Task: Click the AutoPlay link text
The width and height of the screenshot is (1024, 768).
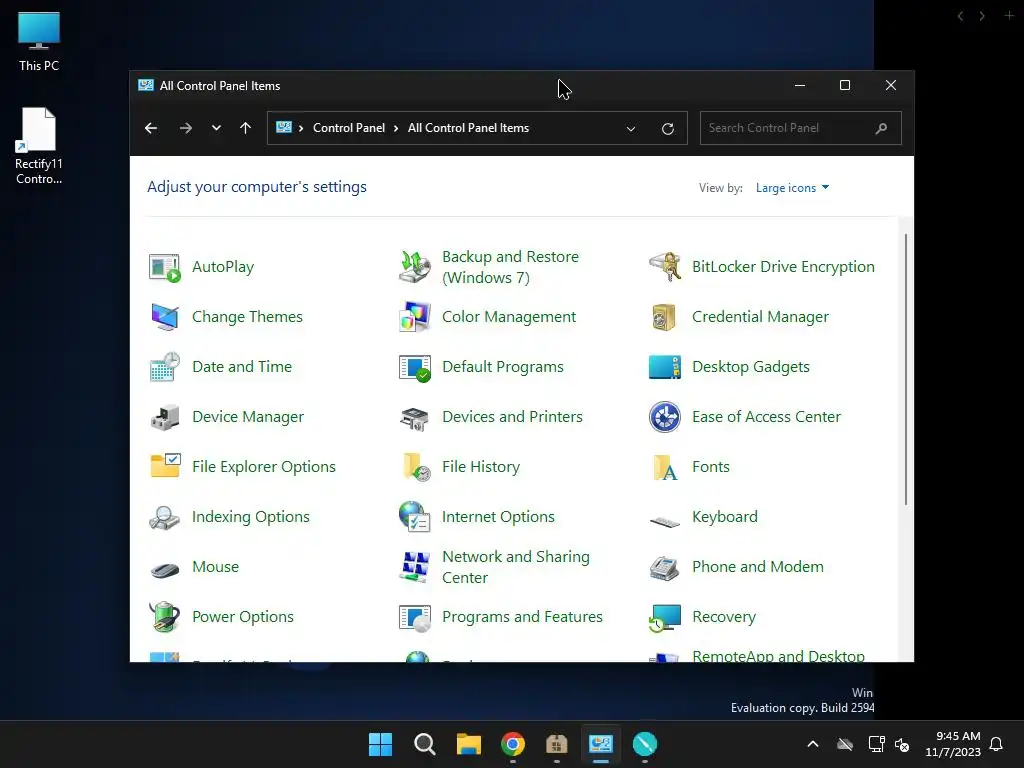Action: tap(223, 267)
